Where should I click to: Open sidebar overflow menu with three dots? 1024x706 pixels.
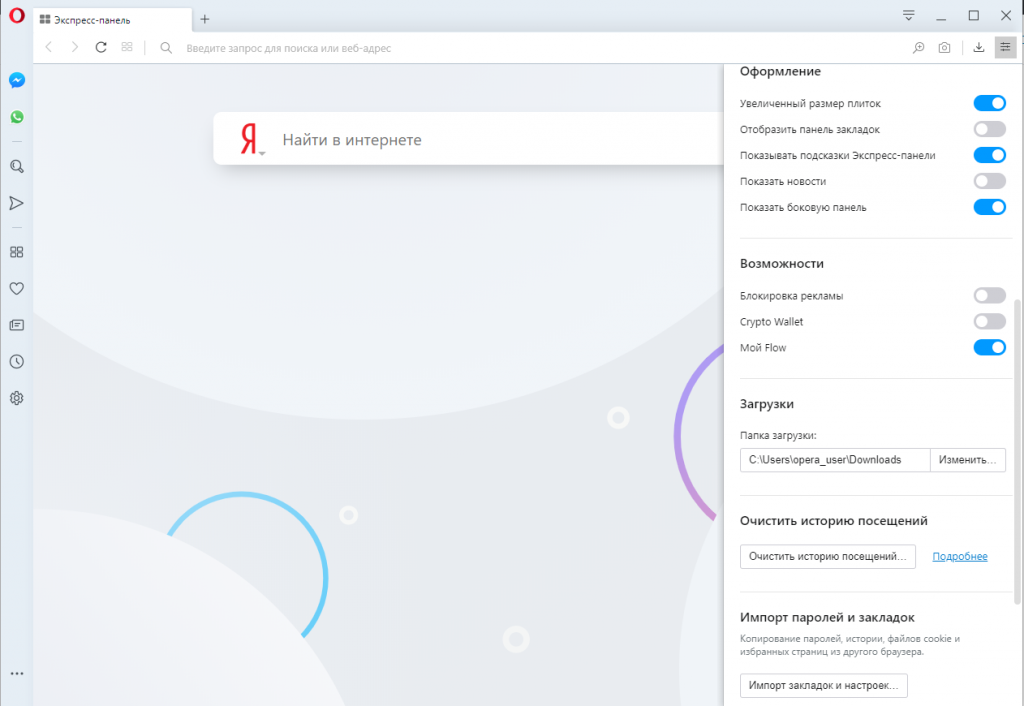[16, 674]
